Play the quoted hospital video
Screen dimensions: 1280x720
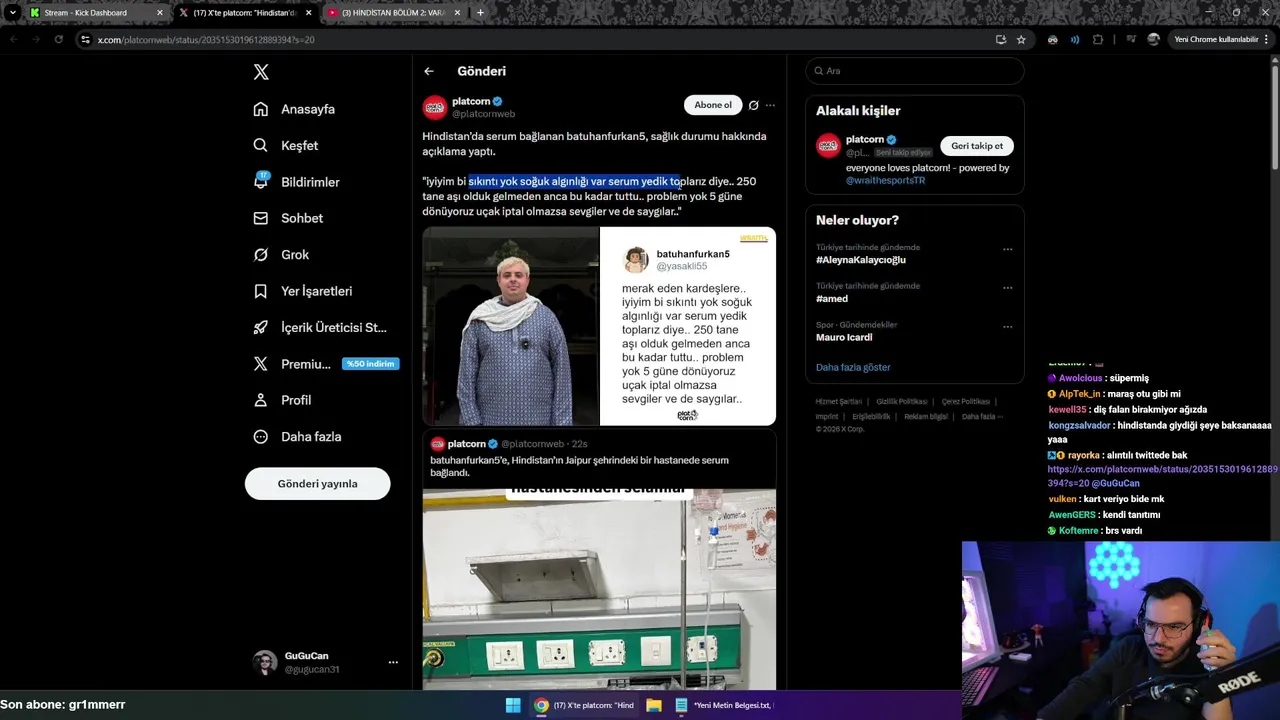click(599, 589)
